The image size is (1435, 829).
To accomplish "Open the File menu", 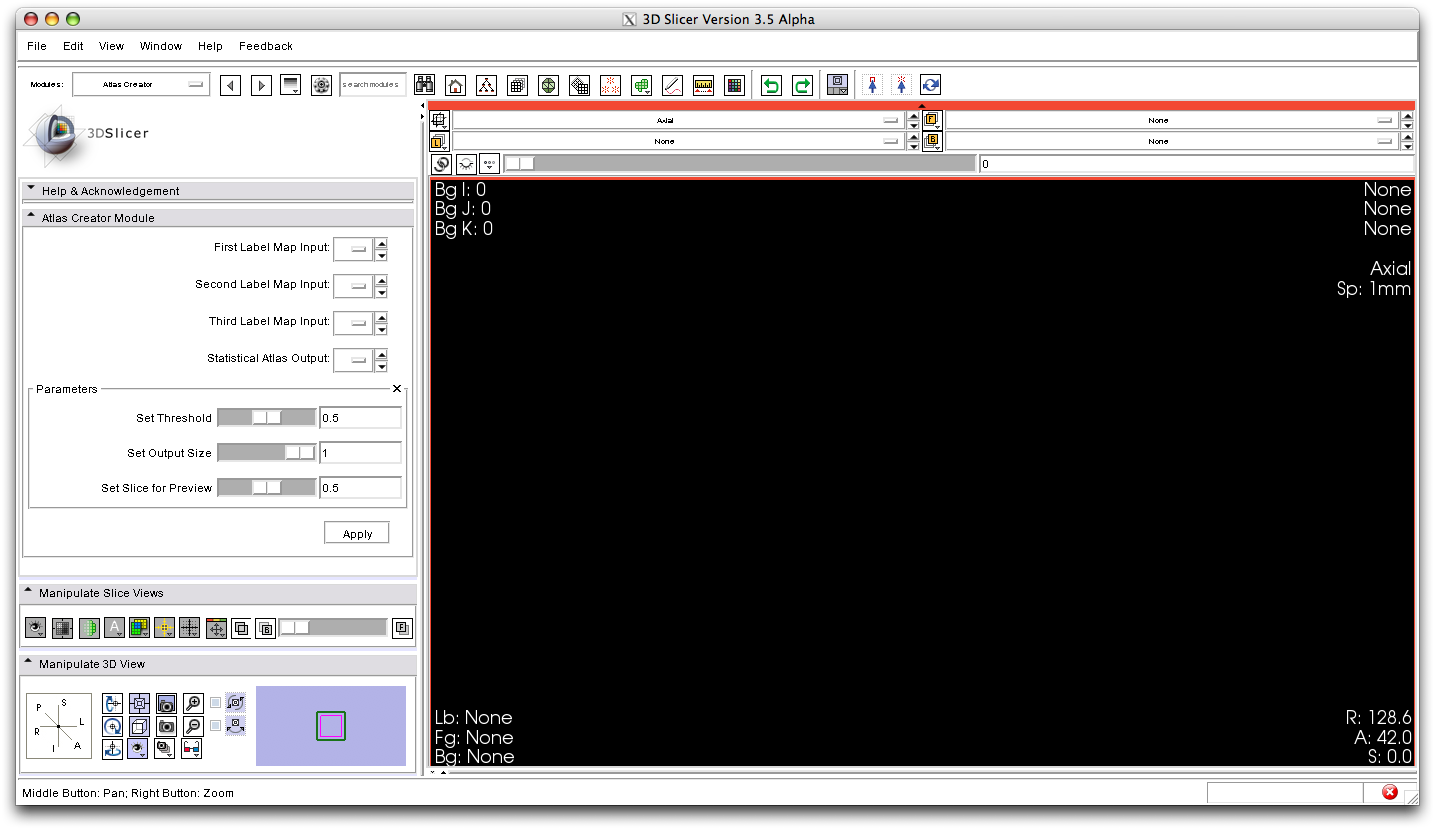I will coord(37,46).
